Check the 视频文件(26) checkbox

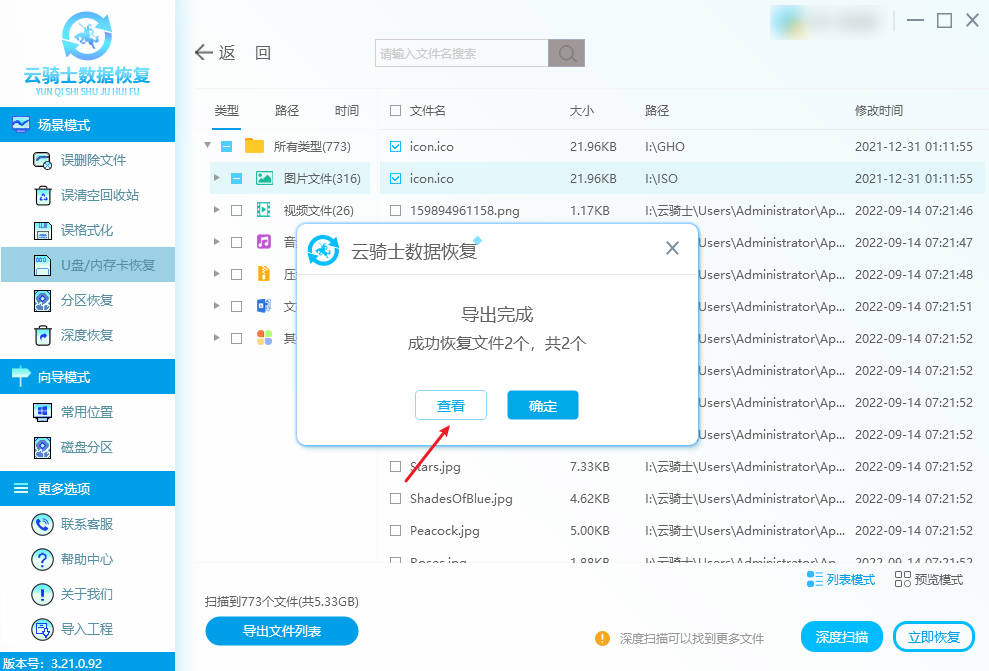(x=237, y=211)
